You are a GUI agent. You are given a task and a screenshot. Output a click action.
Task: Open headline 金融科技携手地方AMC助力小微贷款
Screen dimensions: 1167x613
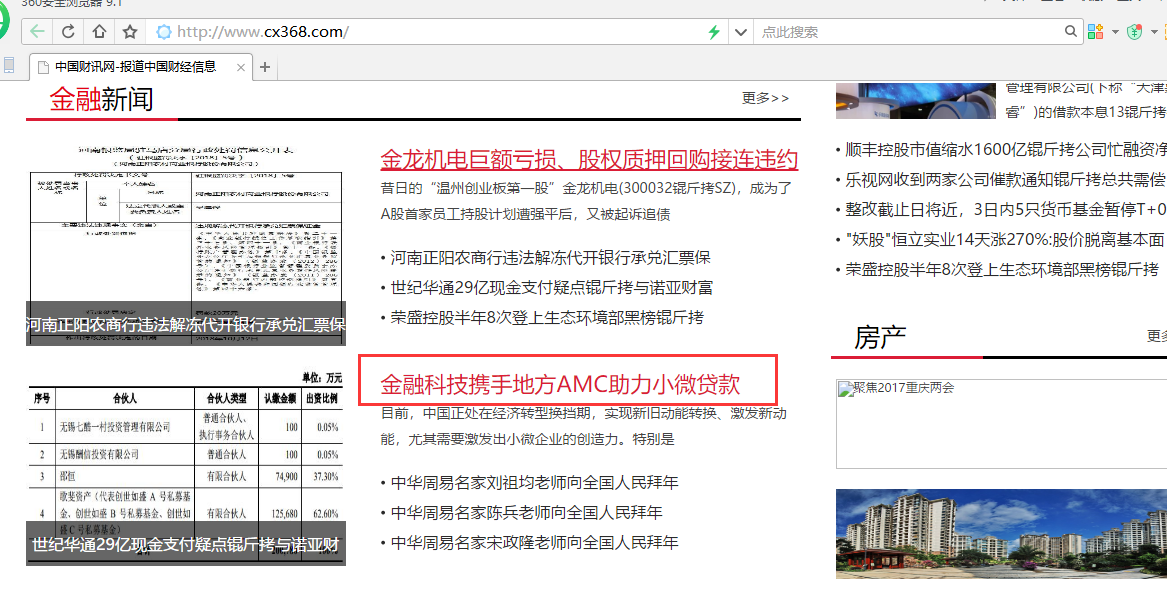coord(560,384)
